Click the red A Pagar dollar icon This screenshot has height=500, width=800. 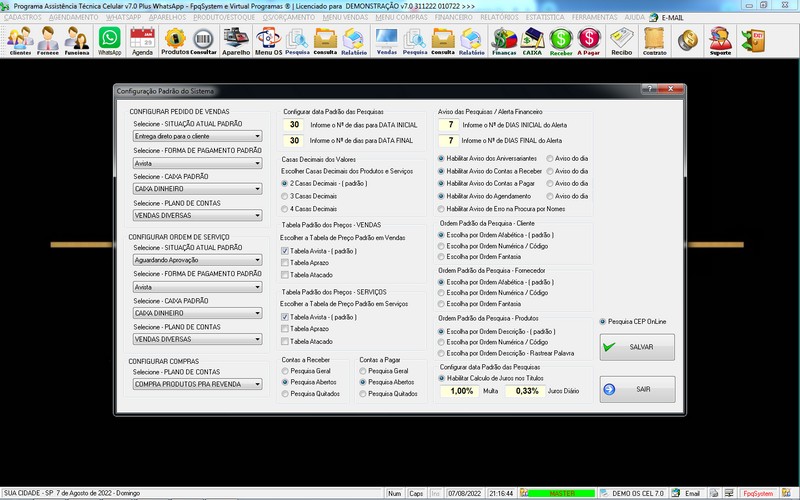tap(589, 41)
